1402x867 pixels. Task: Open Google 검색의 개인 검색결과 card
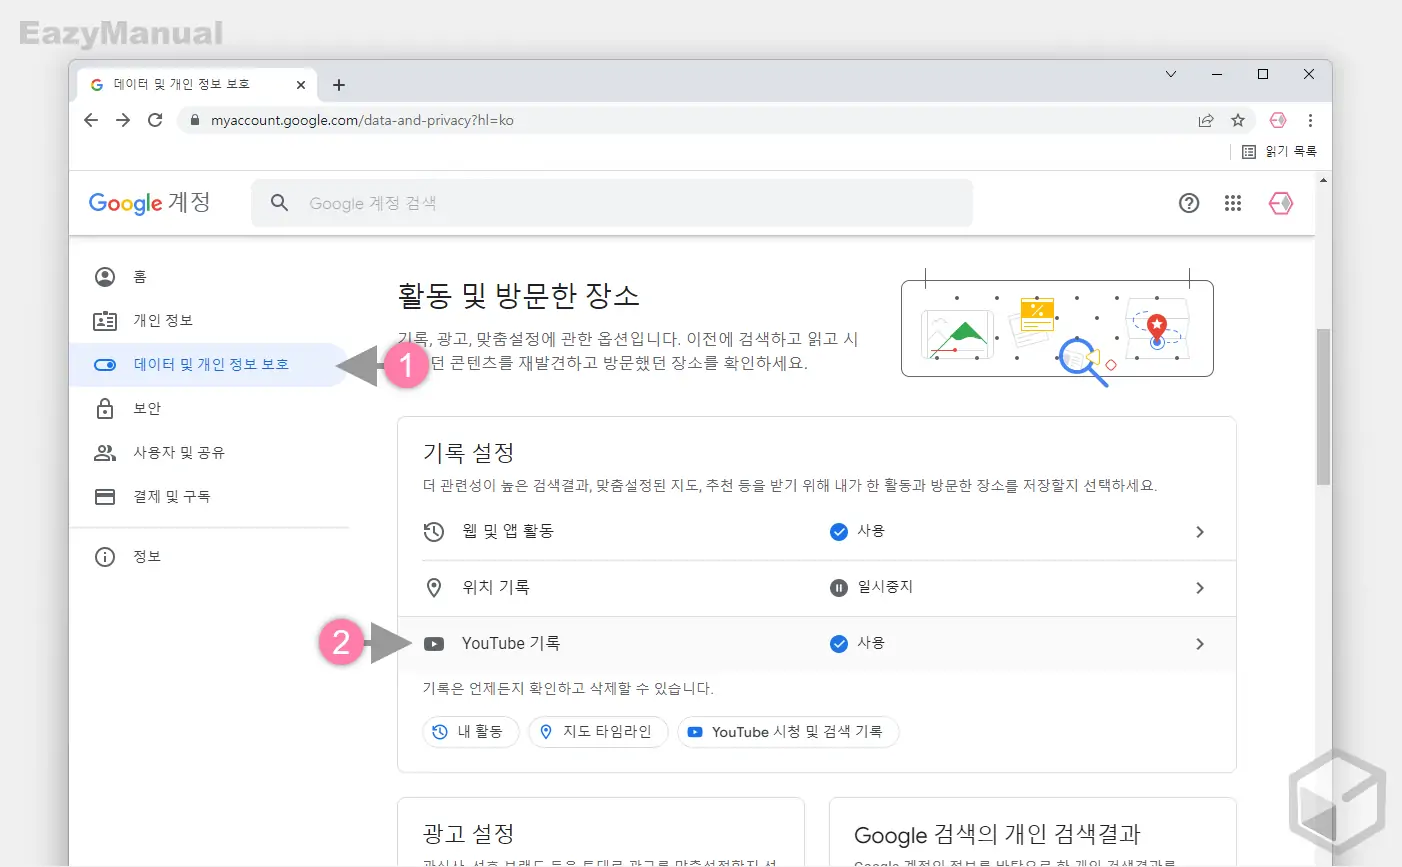(x=1032, y=832)
